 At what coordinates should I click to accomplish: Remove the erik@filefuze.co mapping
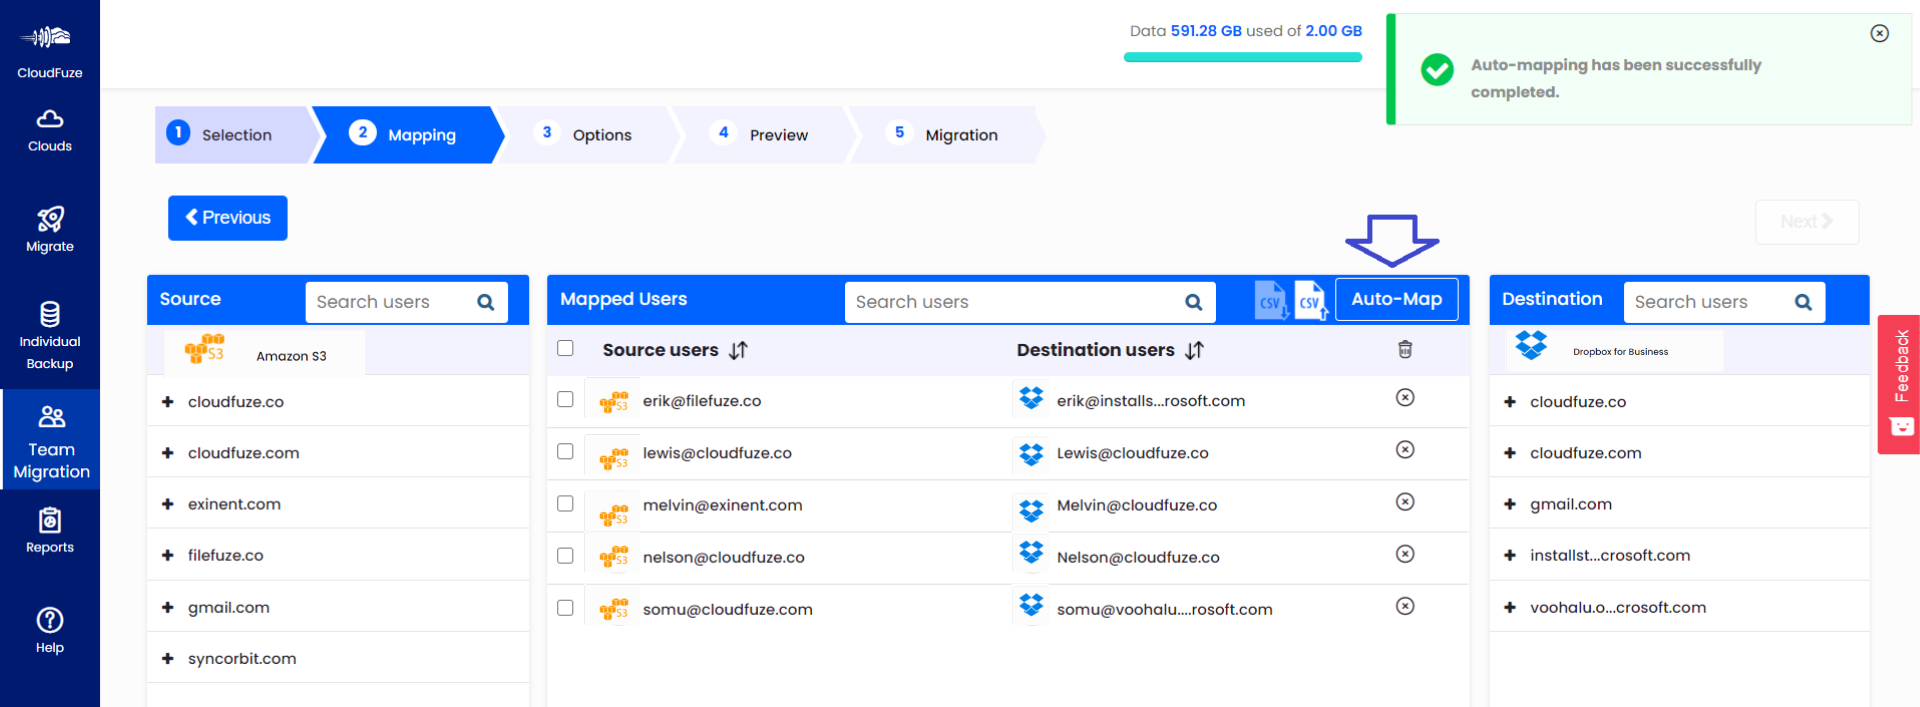[1405, 398]
